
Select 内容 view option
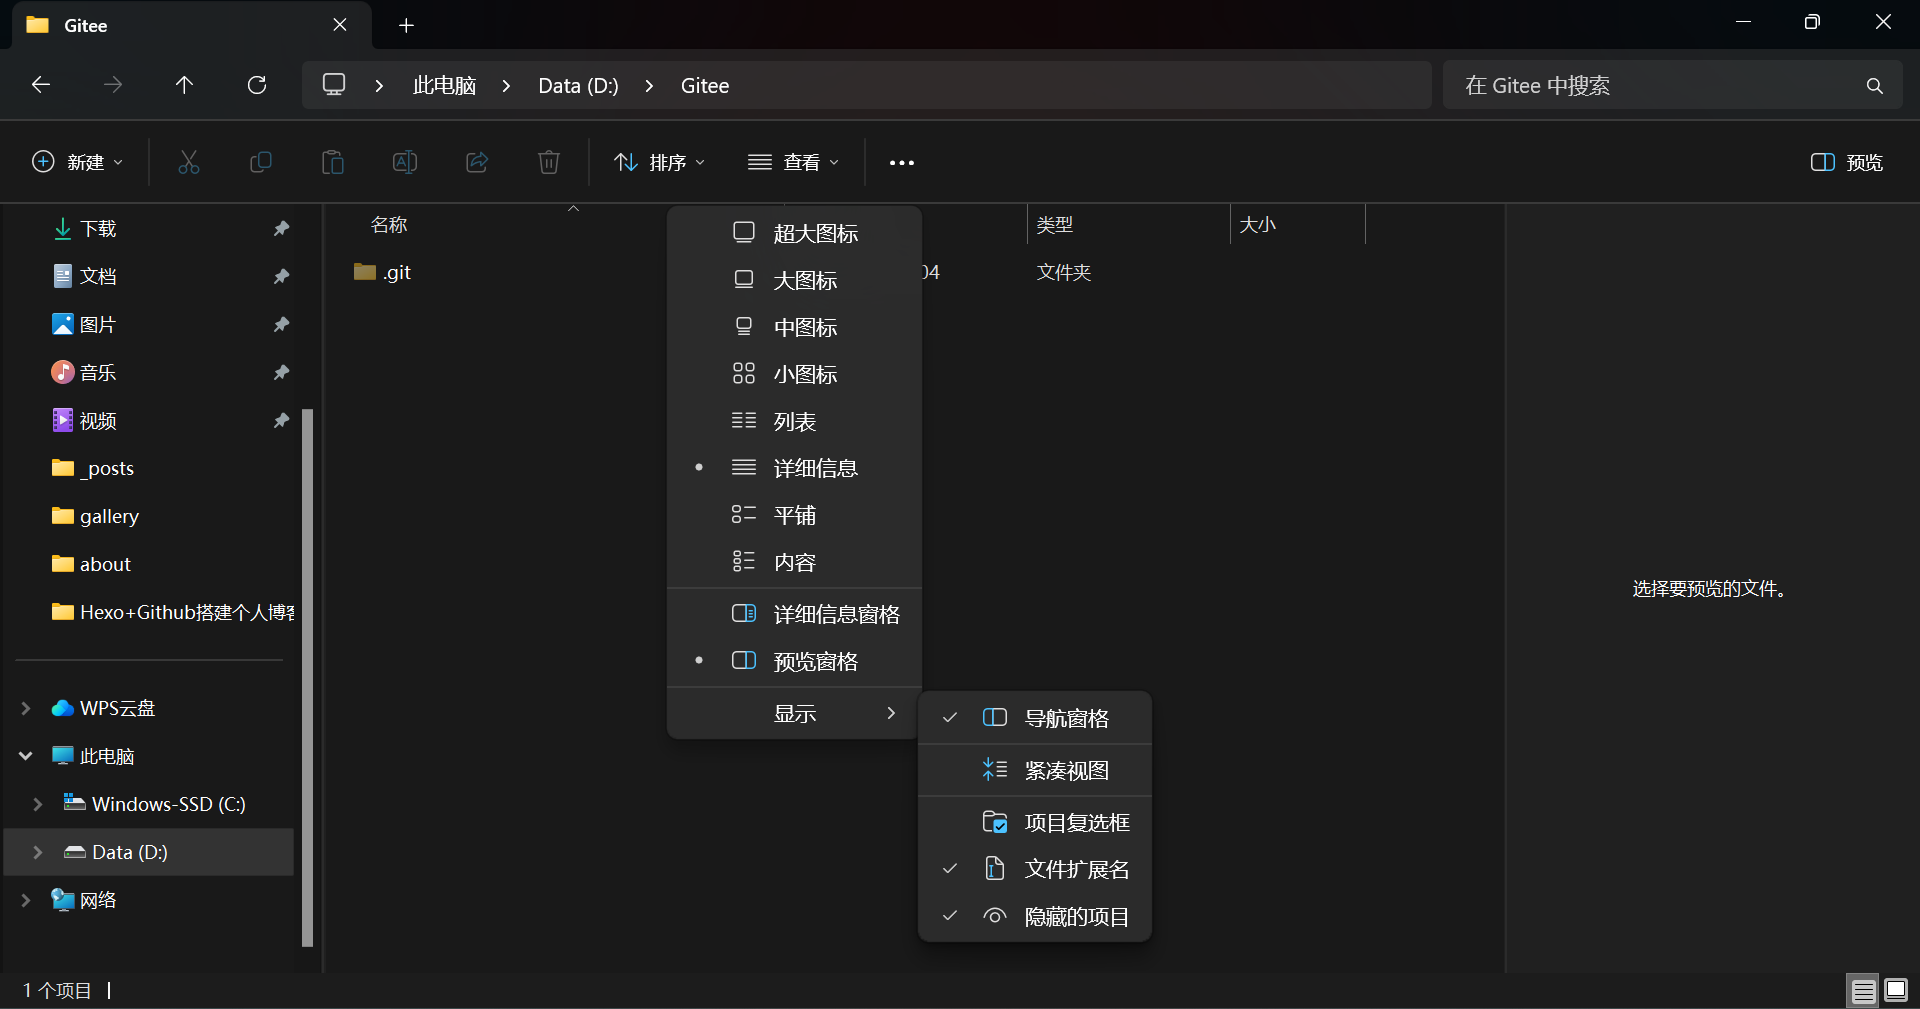coord(794,562)
